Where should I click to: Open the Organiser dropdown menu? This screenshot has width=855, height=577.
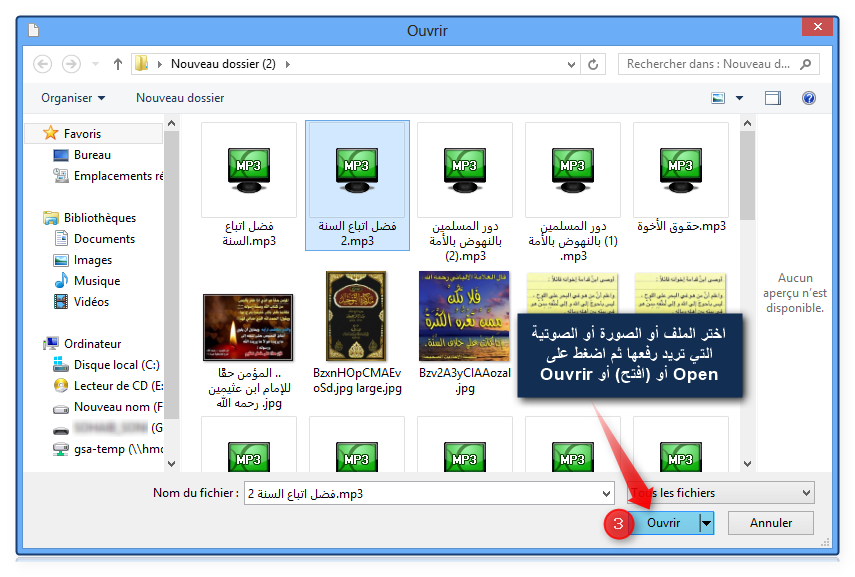pos(73,98)
